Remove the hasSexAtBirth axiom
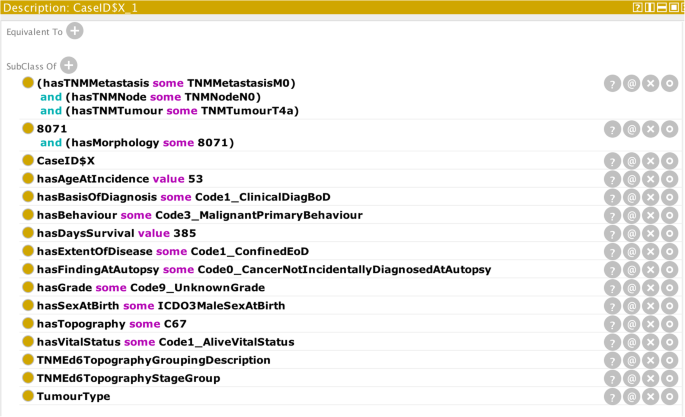 click(x=650, y=306)
